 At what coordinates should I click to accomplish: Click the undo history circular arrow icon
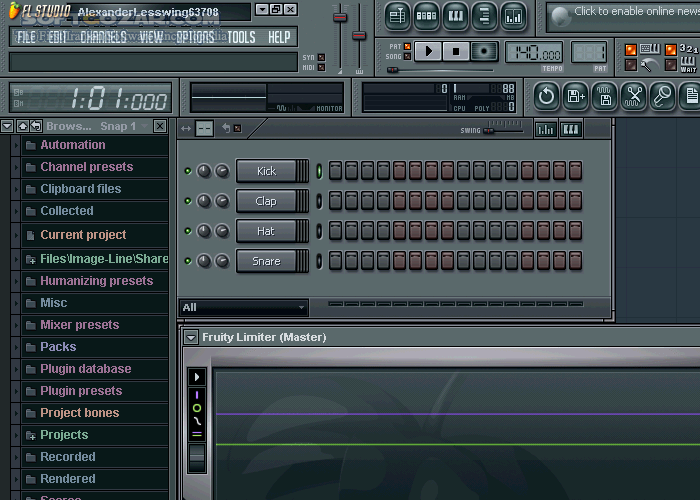coord(546,96)
